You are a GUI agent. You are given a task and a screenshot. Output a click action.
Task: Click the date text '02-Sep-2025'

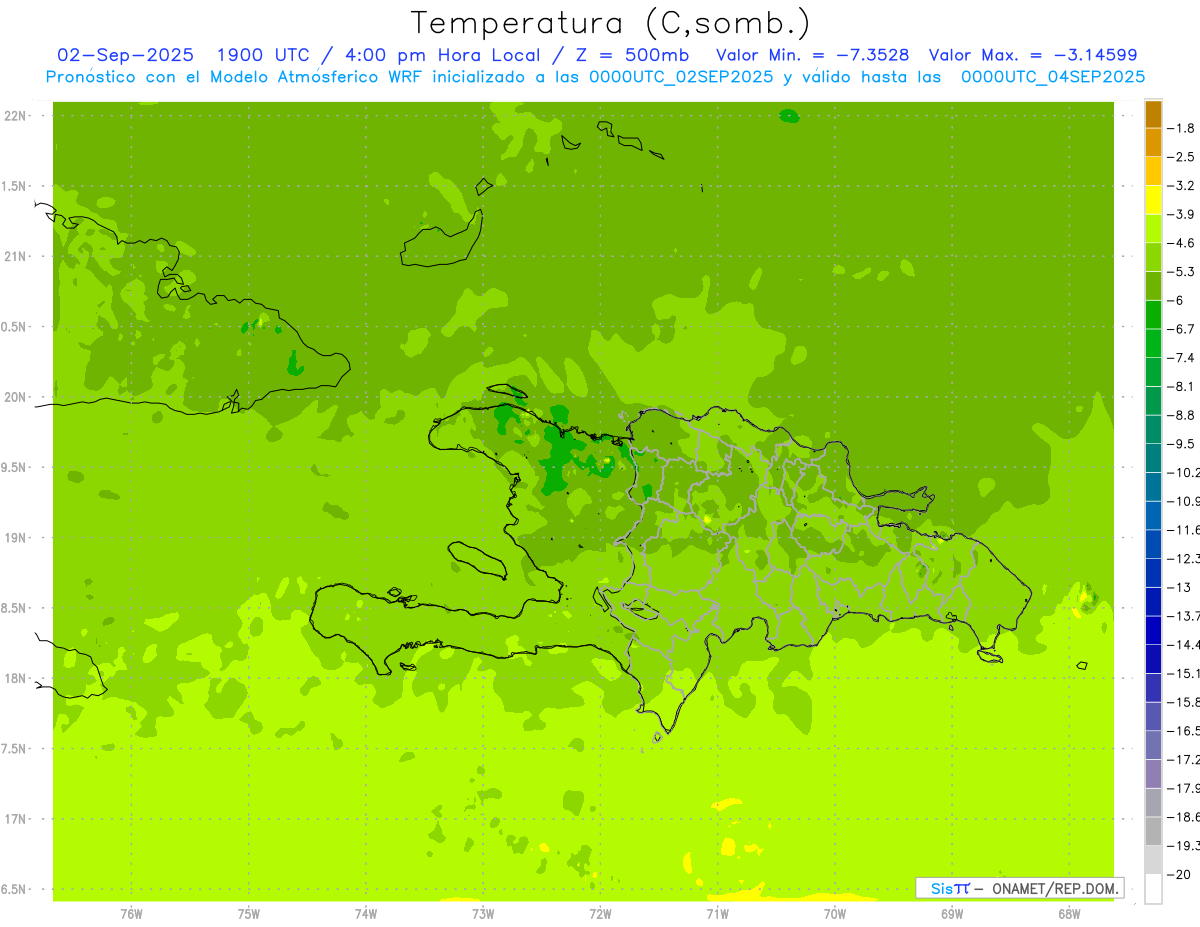[x=126, y=55]
